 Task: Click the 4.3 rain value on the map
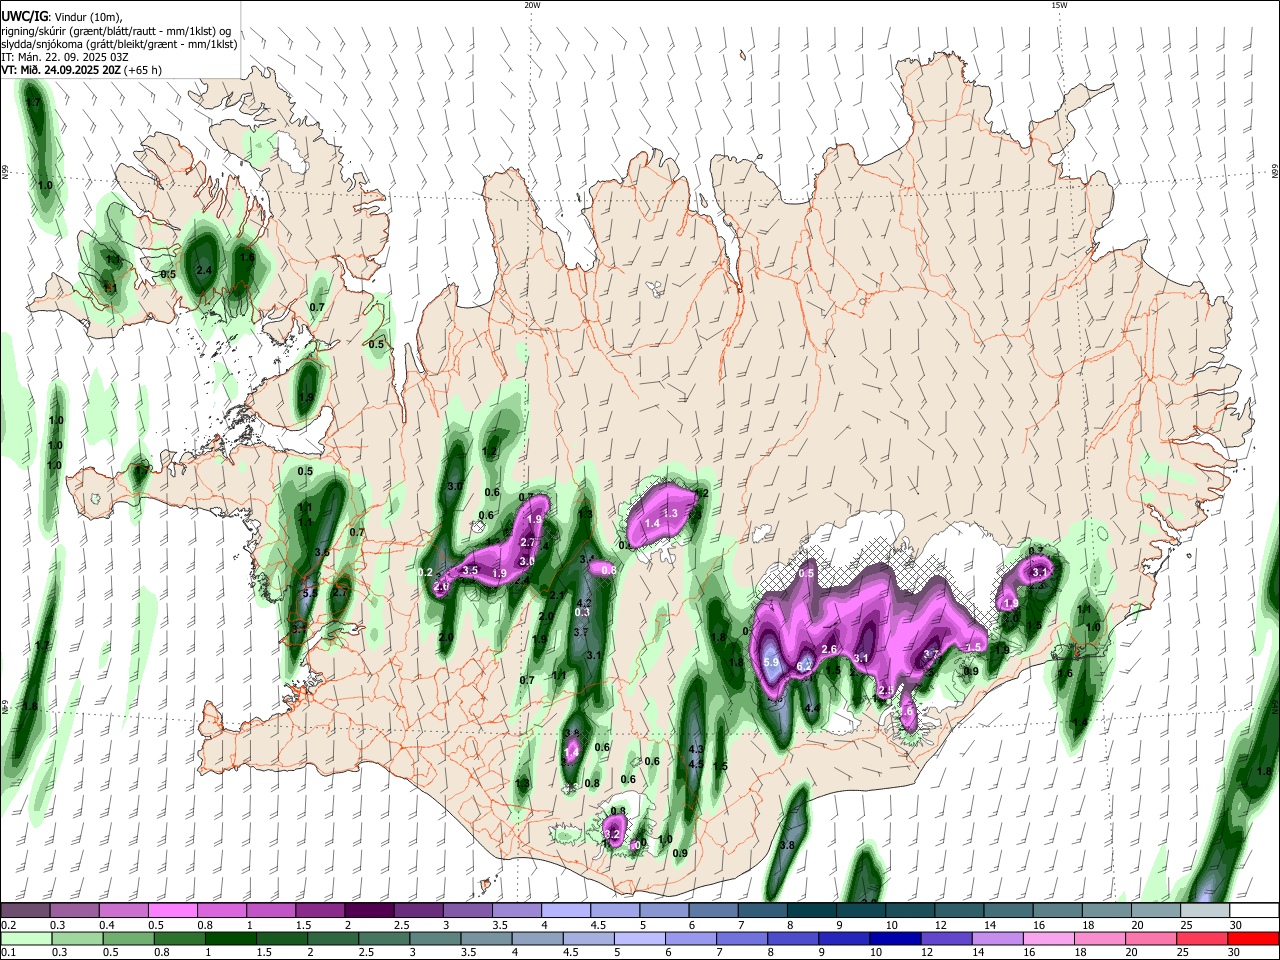[697, 749]
